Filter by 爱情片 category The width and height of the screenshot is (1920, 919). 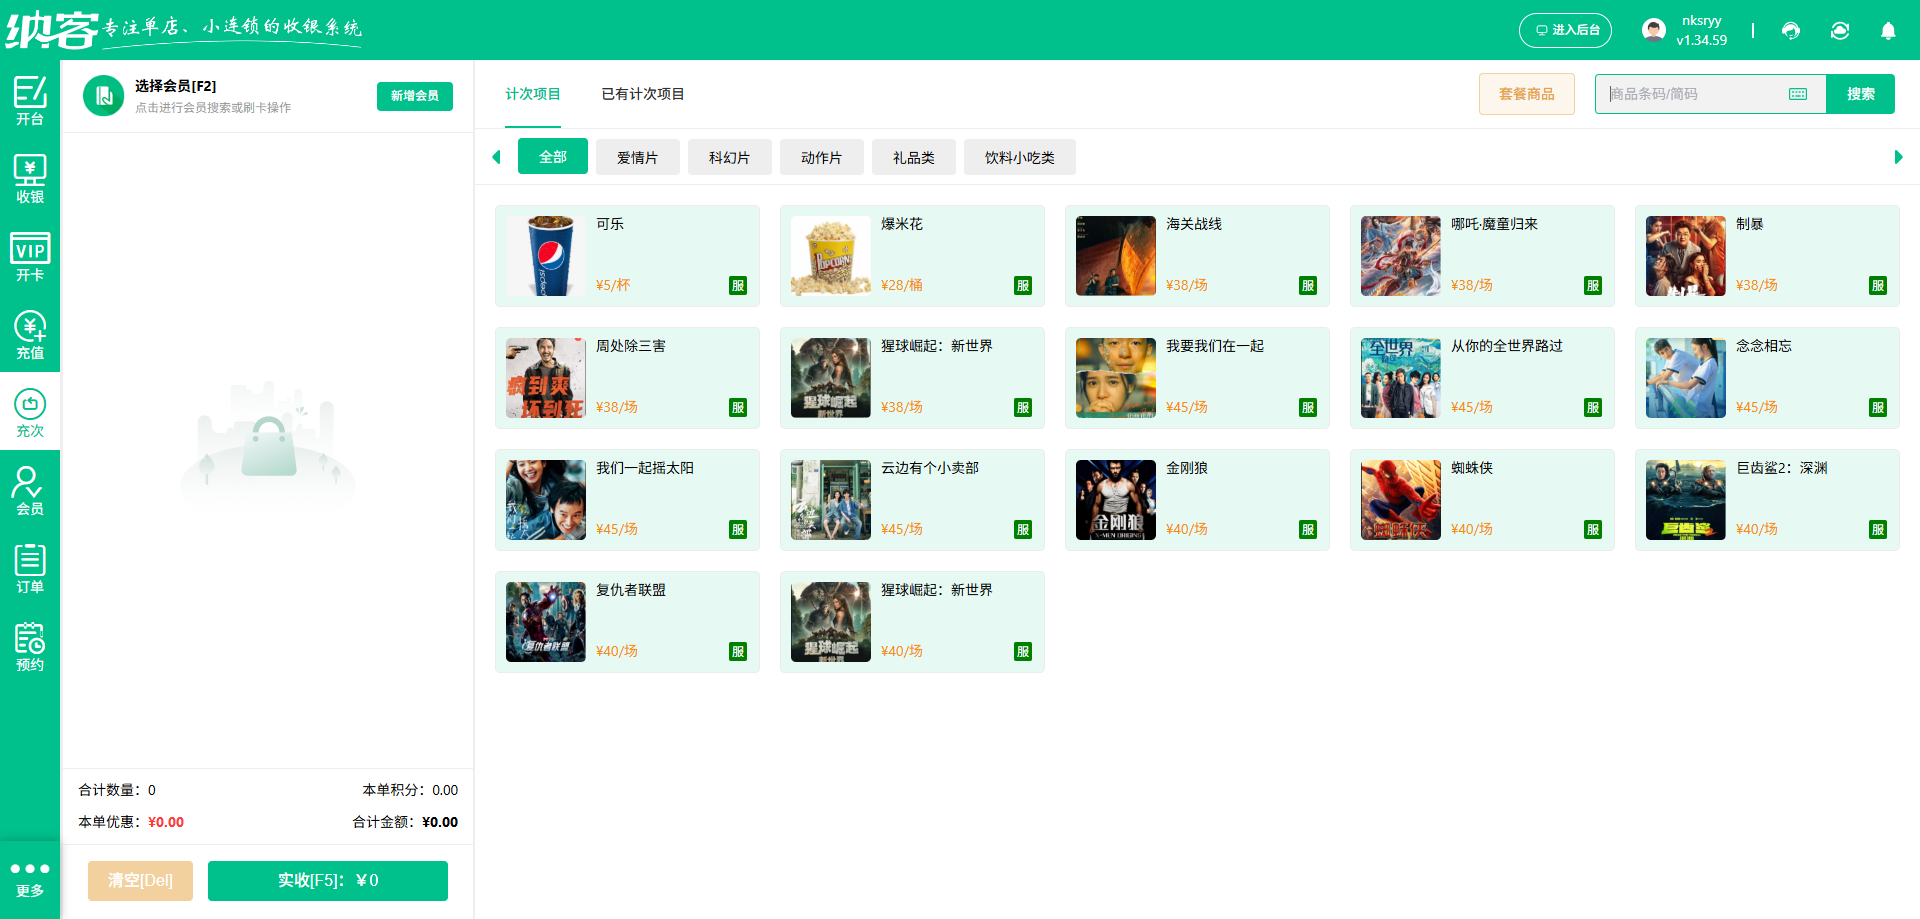[638, 157]
